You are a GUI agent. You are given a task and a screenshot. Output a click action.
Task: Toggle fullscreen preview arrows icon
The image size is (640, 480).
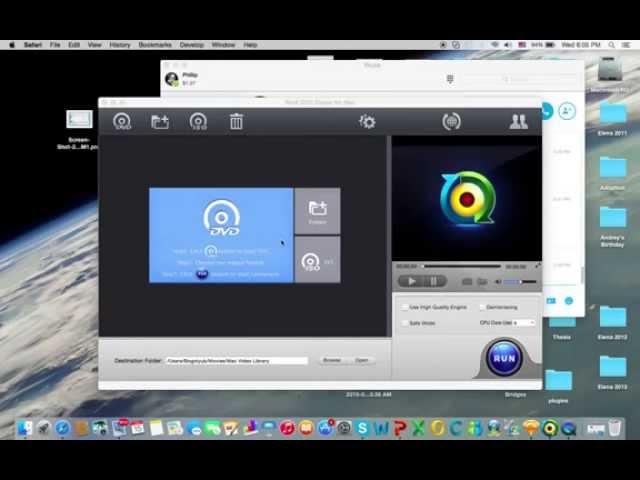(x=538, y=266)
